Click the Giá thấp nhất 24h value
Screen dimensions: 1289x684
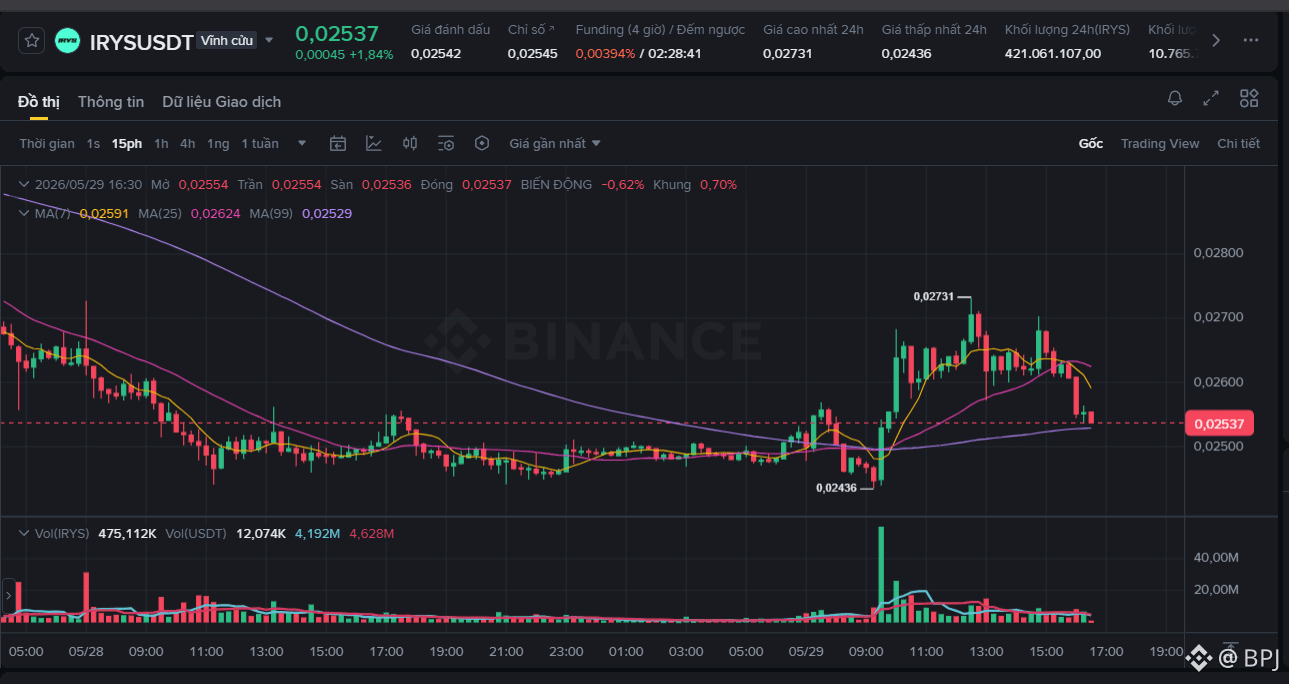tap(906, 53)
